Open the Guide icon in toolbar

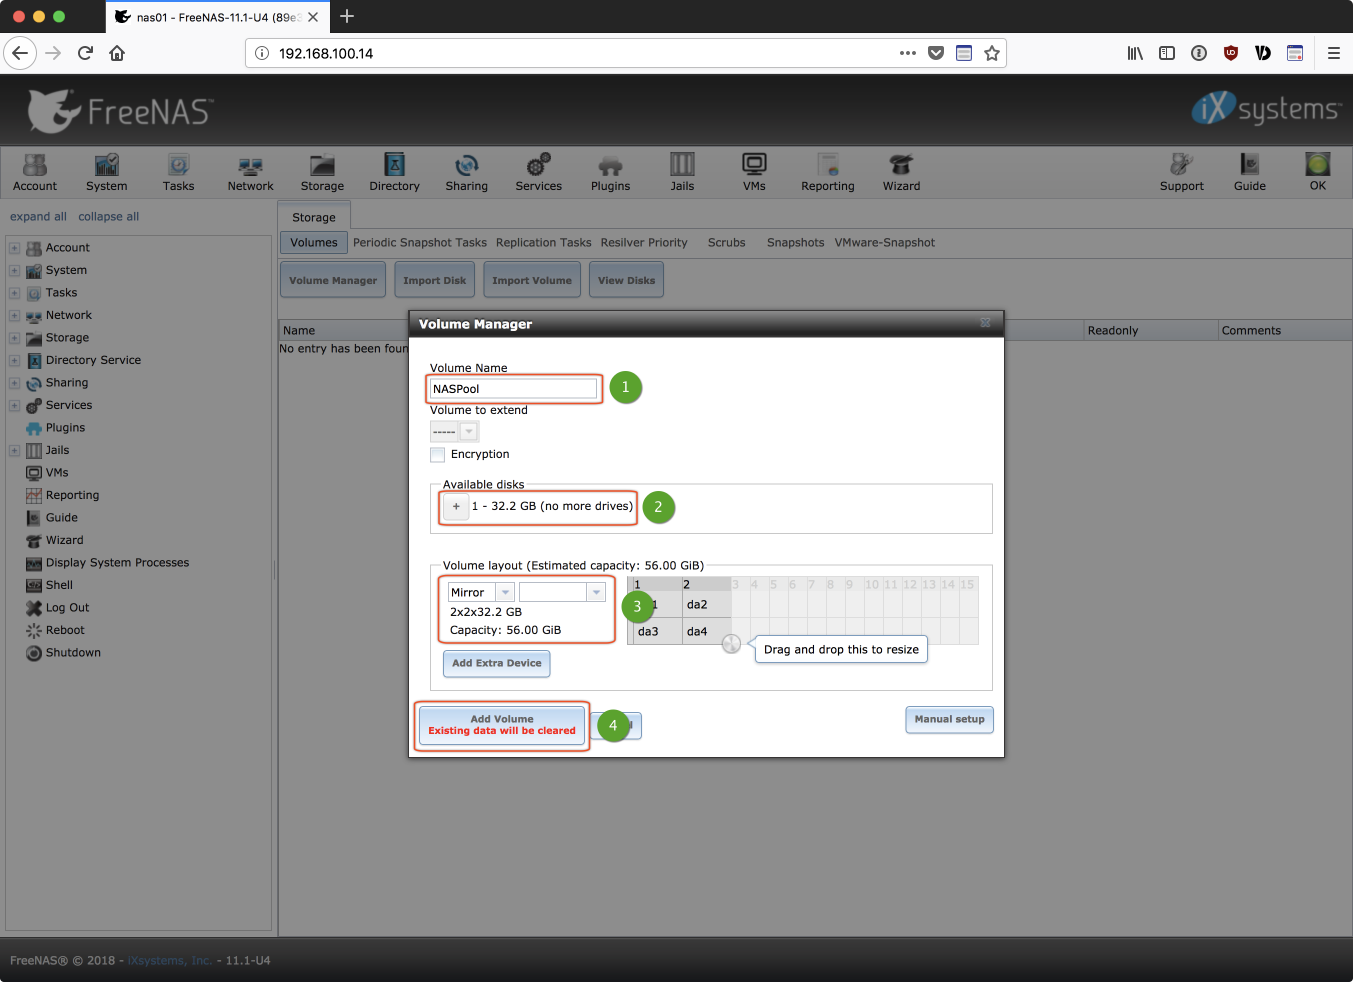1249,171
